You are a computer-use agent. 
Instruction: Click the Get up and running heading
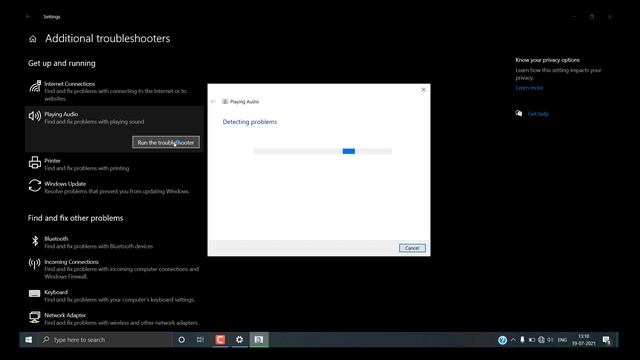pos(62,63)
